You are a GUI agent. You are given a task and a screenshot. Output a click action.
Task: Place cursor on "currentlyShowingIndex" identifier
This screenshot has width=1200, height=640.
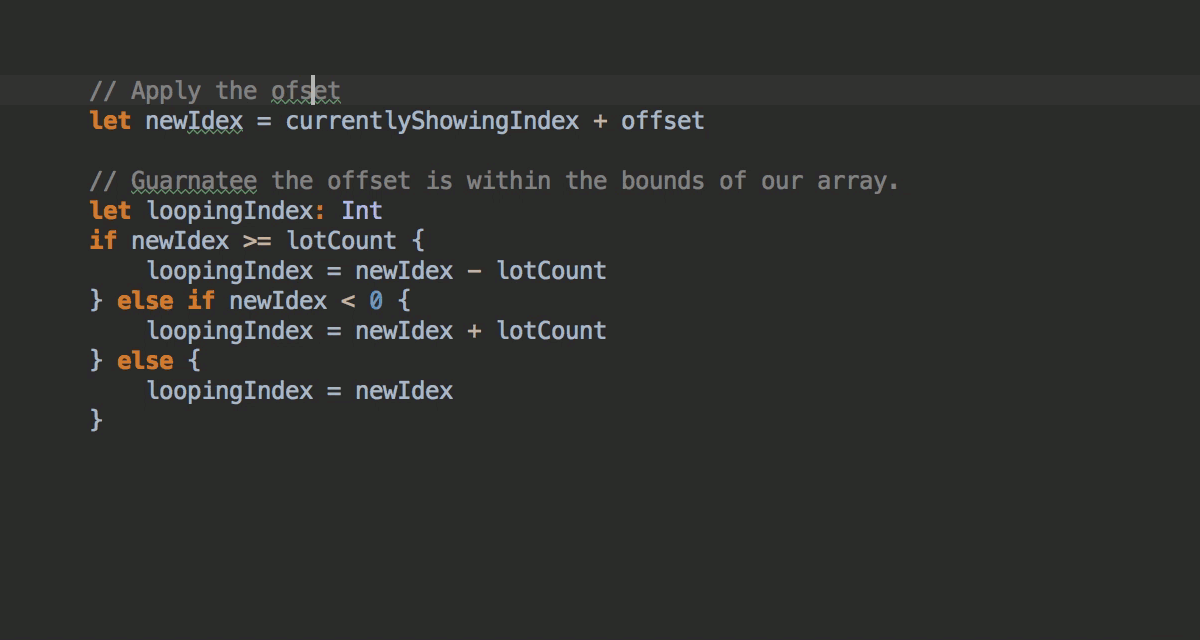432,121
